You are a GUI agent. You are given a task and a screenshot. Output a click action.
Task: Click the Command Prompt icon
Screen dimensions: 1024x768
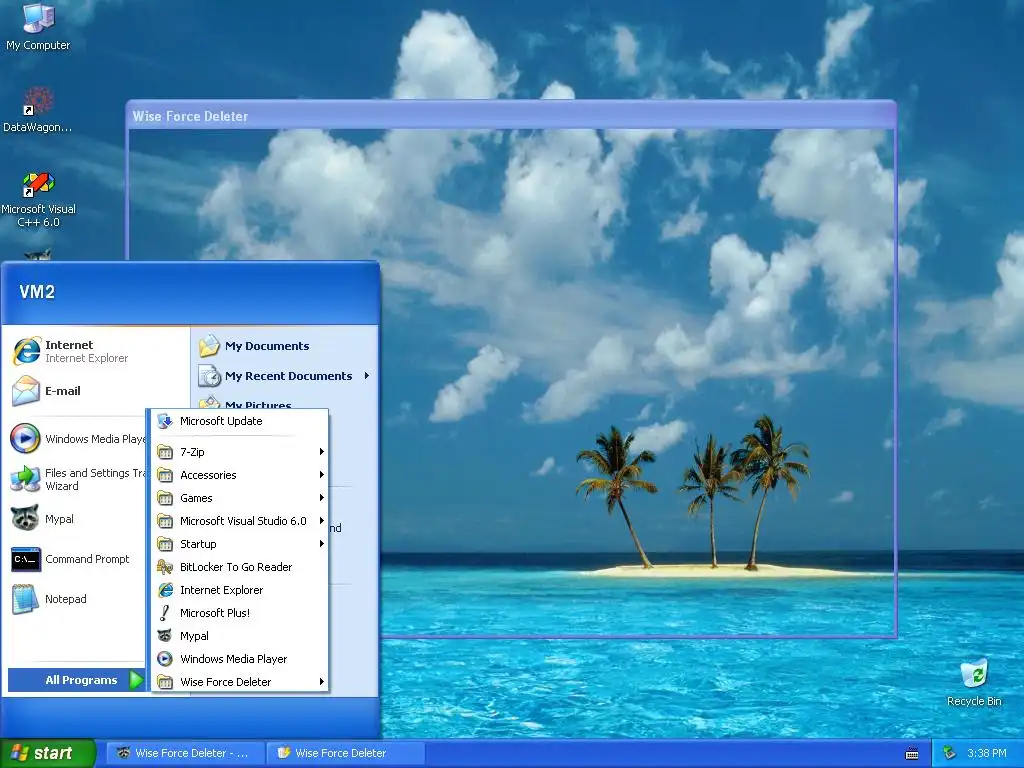[25, 559]
